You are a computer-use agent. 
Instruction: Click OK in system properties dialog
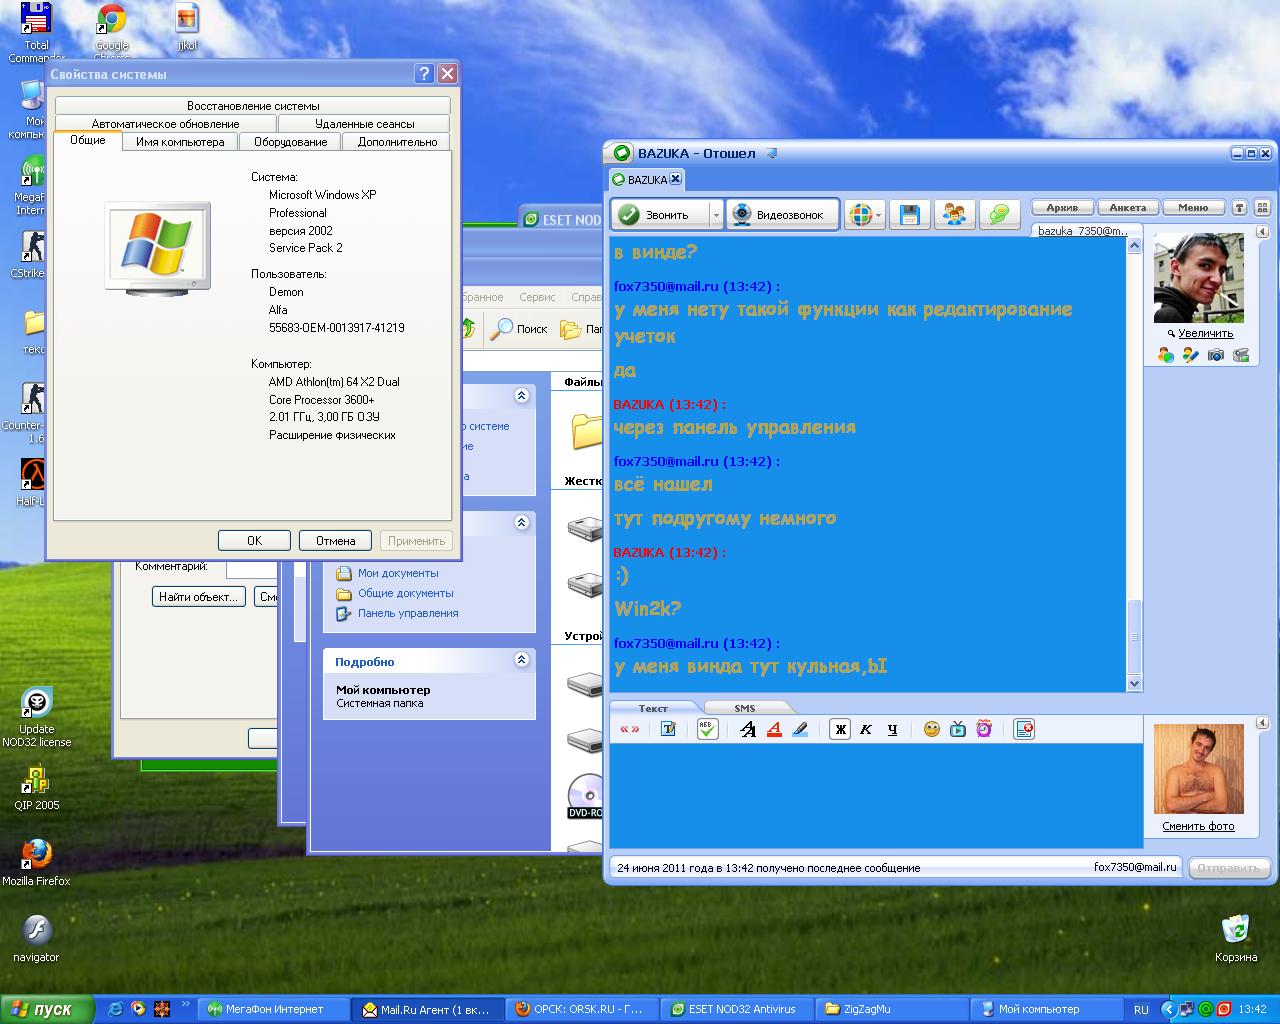pyautogui.click(x=254, y=541)
